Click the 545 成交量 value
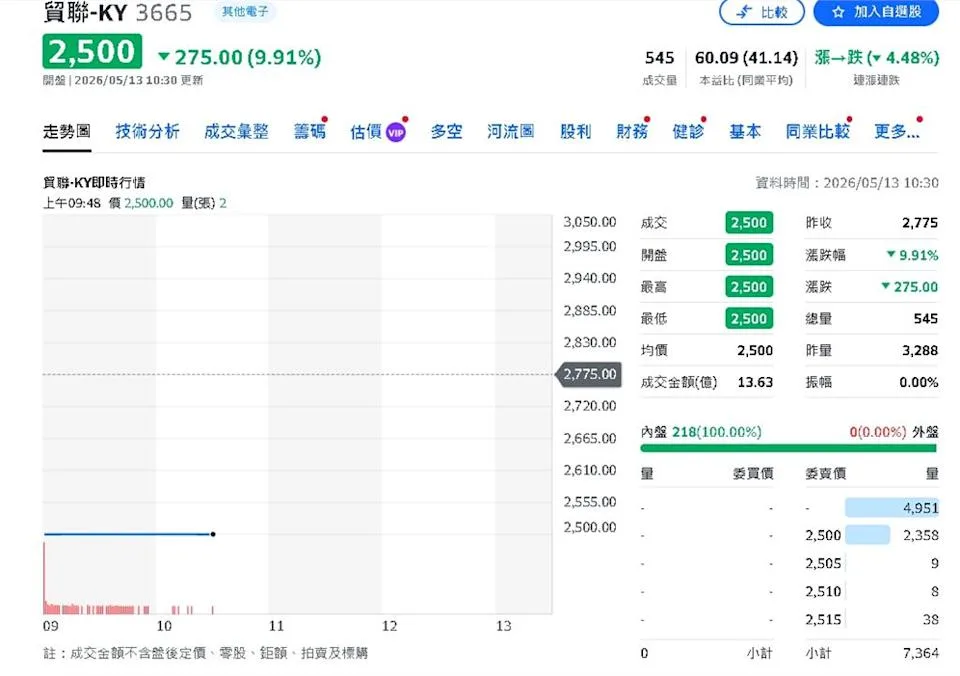The height and width of the screenshot is (676, 960). pos(659,58)
